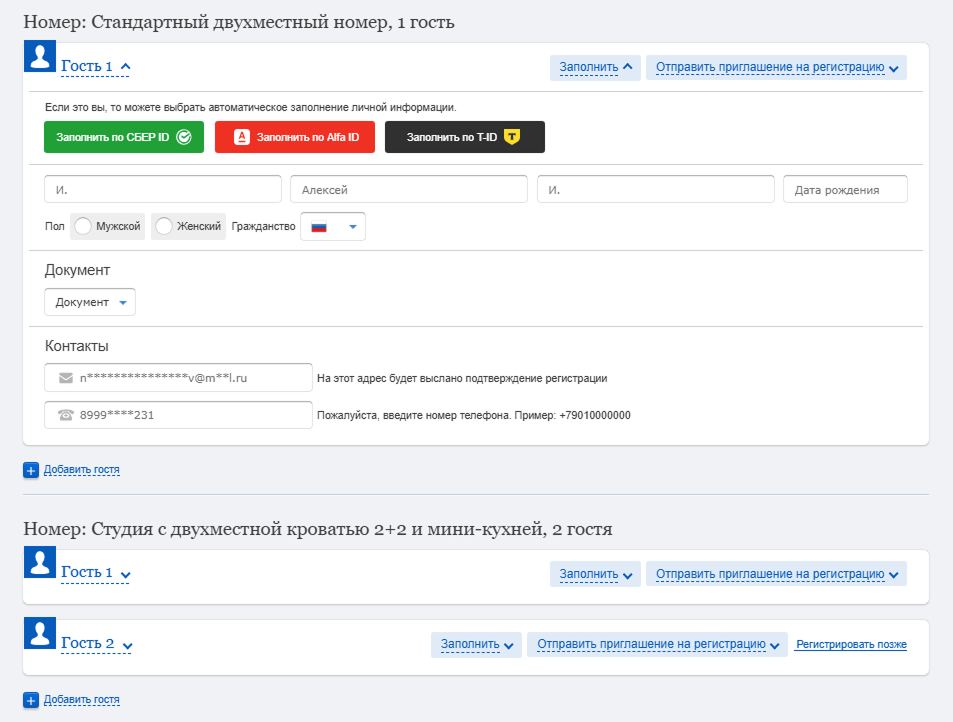Expand the Гость 2 section in the studio
953x722 pixels.
pos(96,644)
